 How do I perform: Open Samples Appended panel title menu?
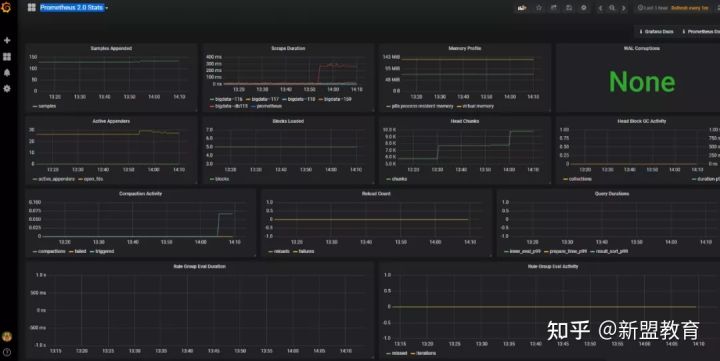[x=111, y=48]
